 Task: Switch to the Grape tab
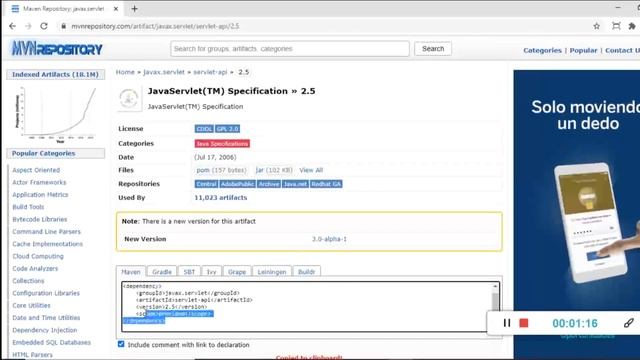pos(237,272)
